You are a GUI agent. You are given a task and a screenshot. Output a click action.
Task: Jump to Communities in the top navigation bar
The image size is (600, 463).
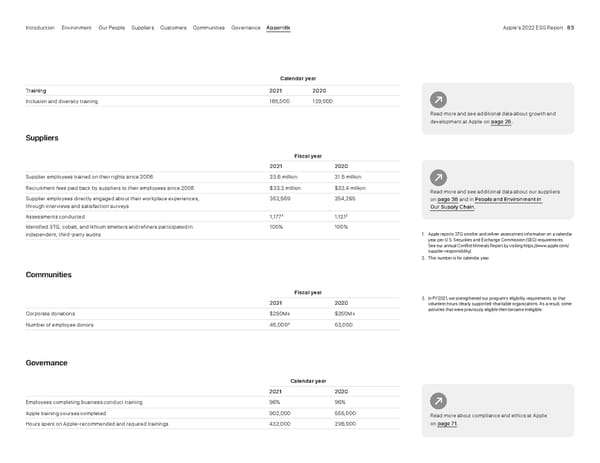tap(209, 28)
